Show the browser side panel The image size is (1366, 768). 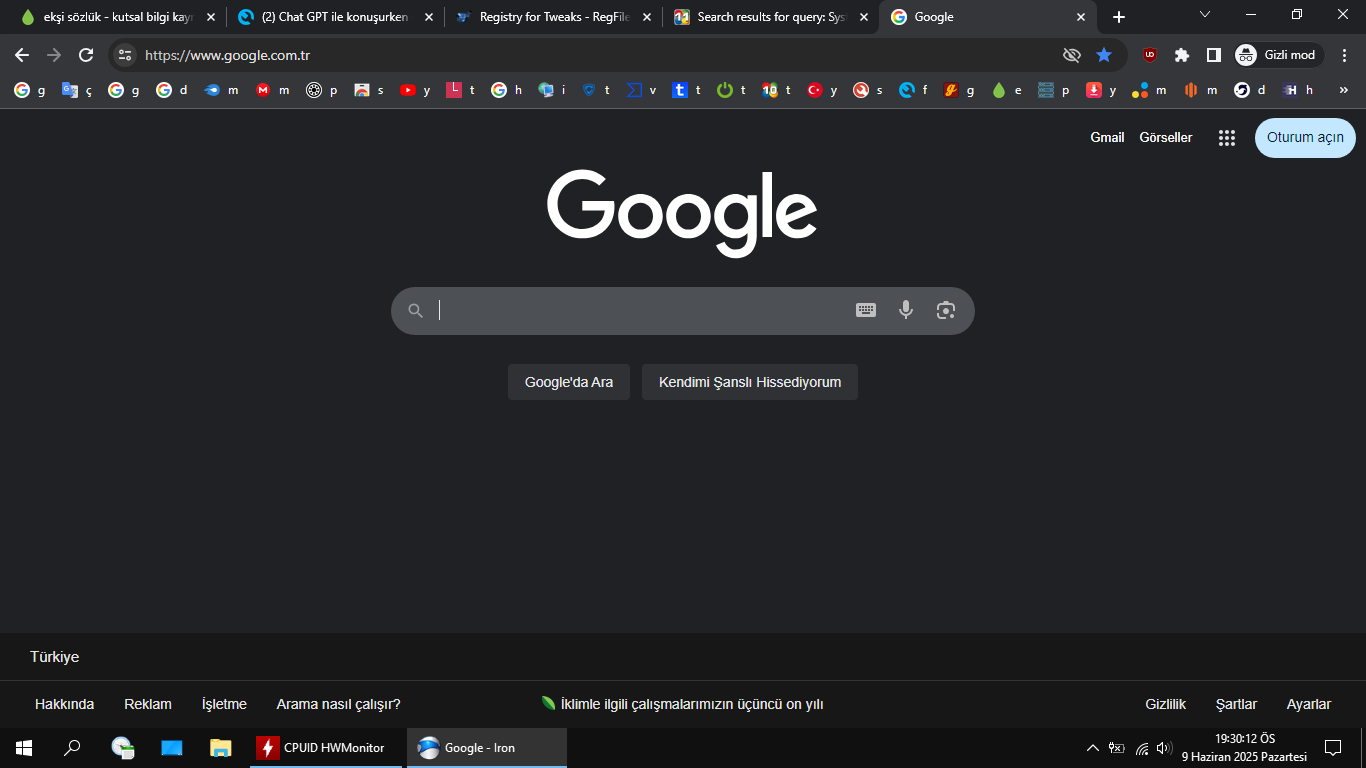[1213, 55]
